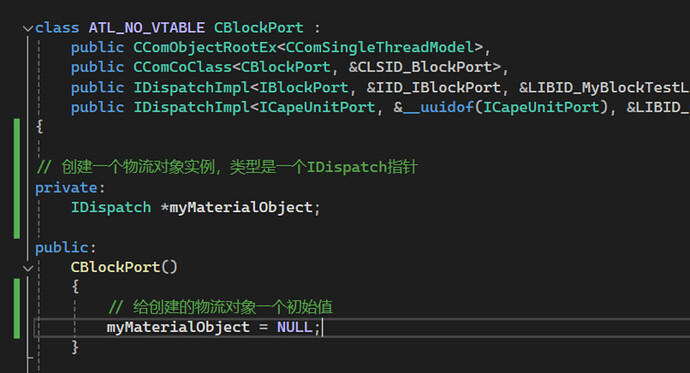
Task: Click the NULL value in the assignment
Action: pyautogui.click(x=295, y=327)
